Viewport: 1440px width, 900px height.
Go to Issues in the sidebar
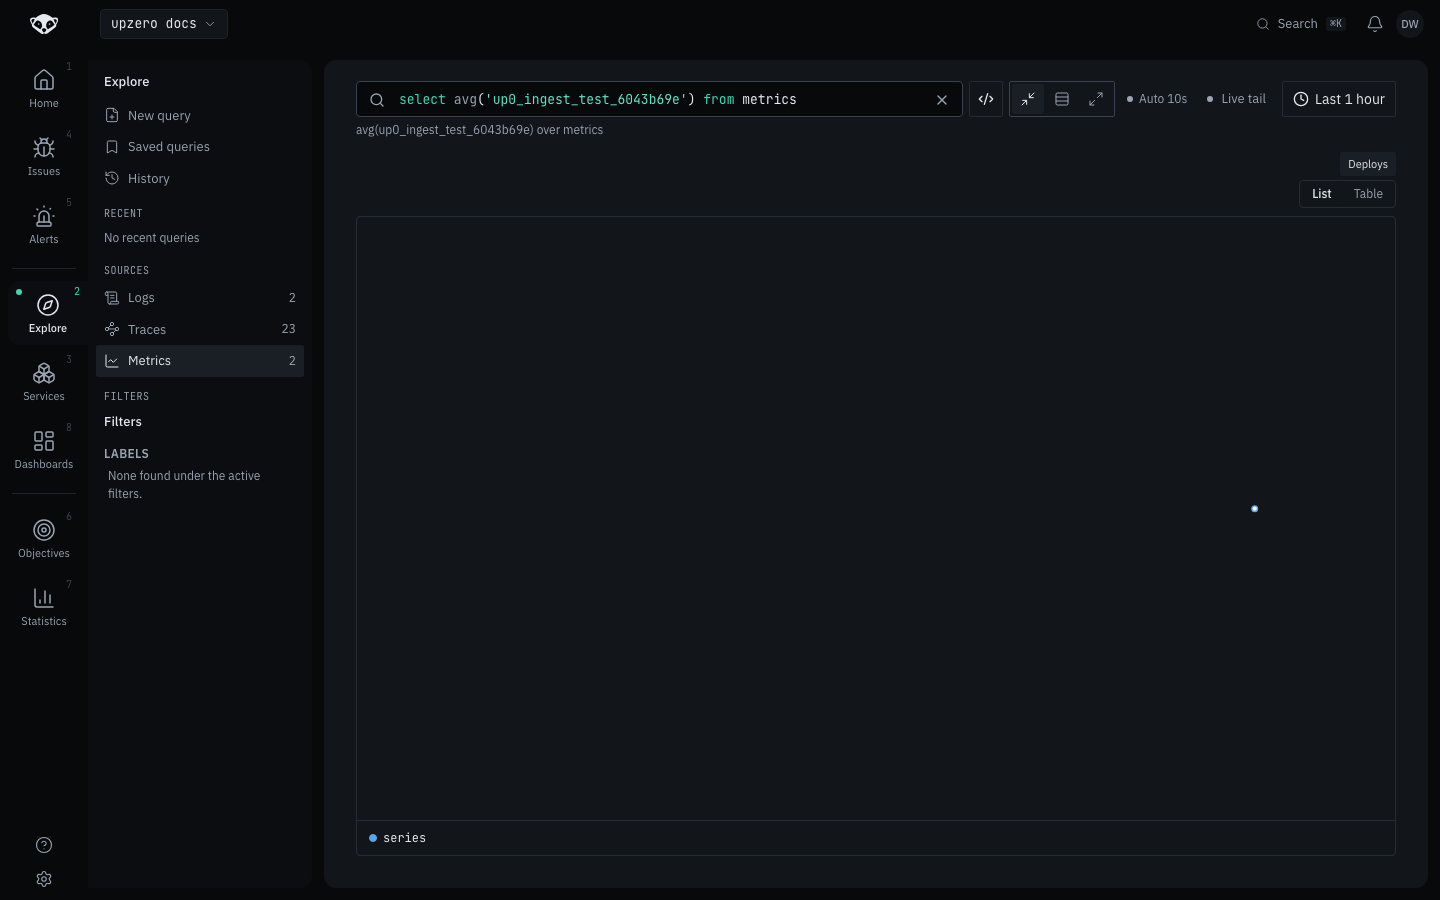point(44,157)
